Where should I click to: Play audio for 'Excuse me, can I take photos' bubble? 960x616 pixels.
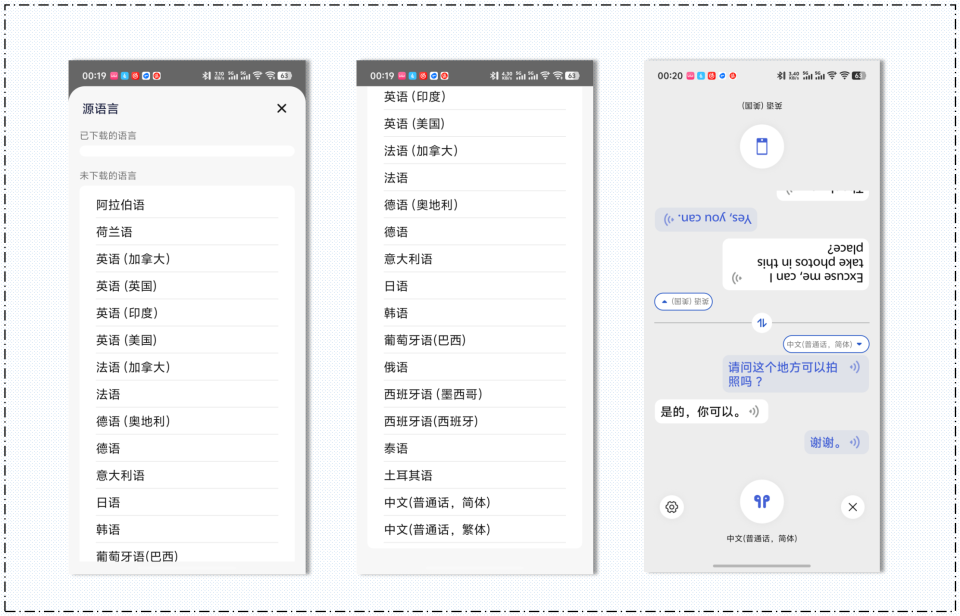[737, 278]
